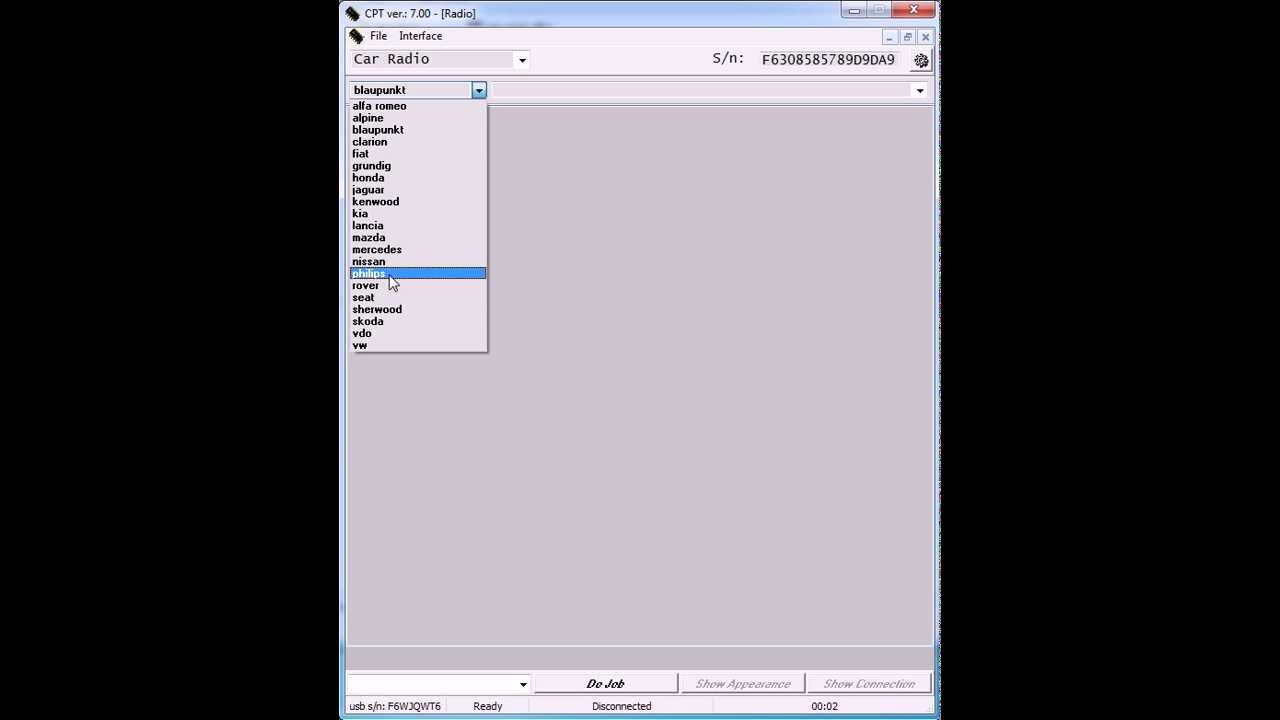Image resolution: width=1280 pixels, height=720 pixels.
Task: Click the inner window icon beside File menu
Action: [x=356, y=36]
